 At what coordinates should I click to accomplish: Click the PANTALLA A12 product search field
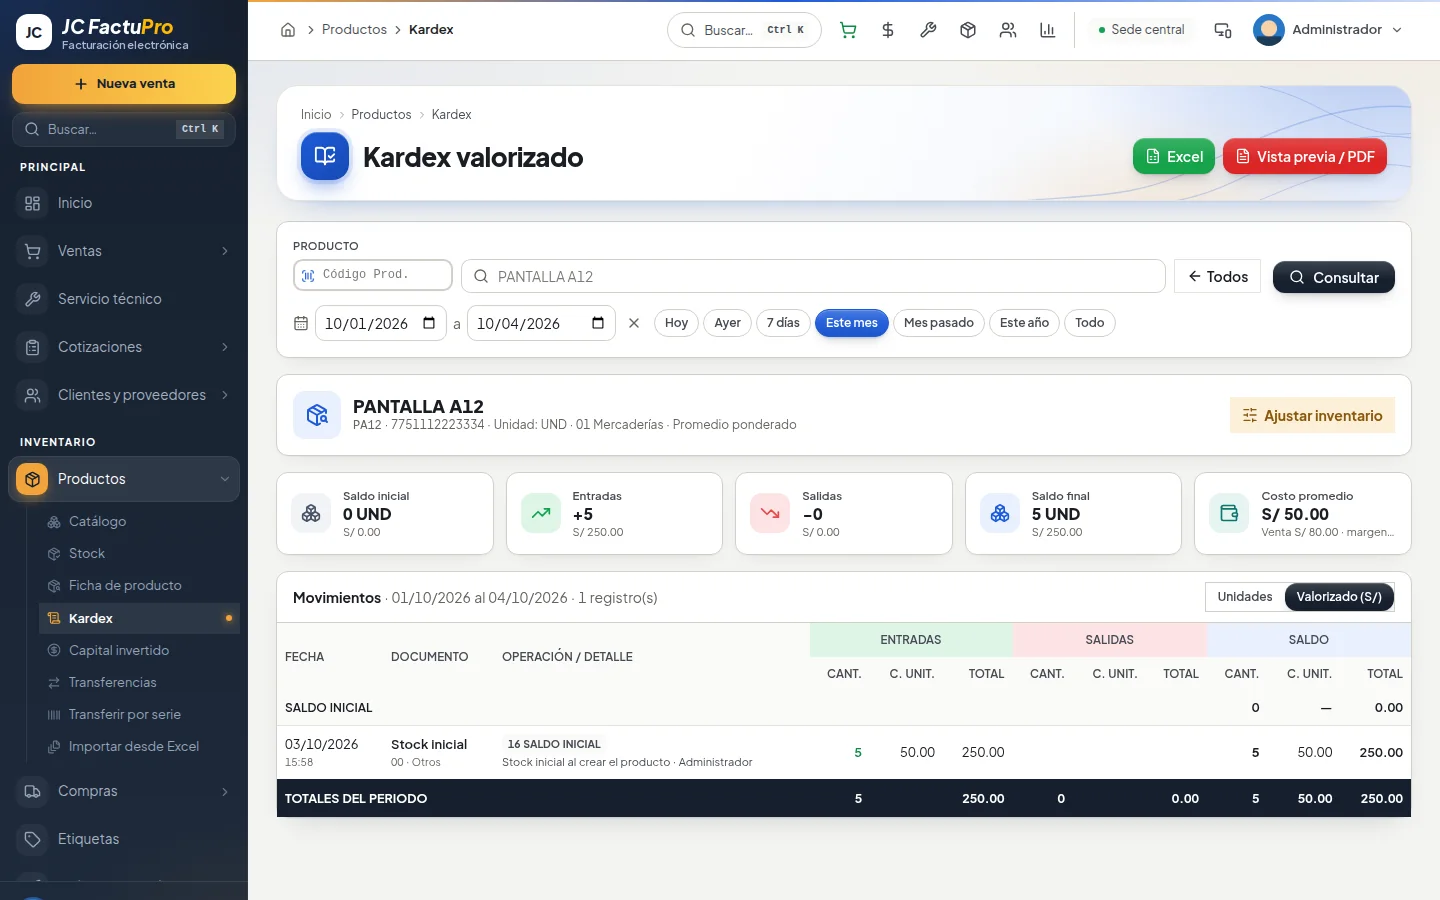813,276
